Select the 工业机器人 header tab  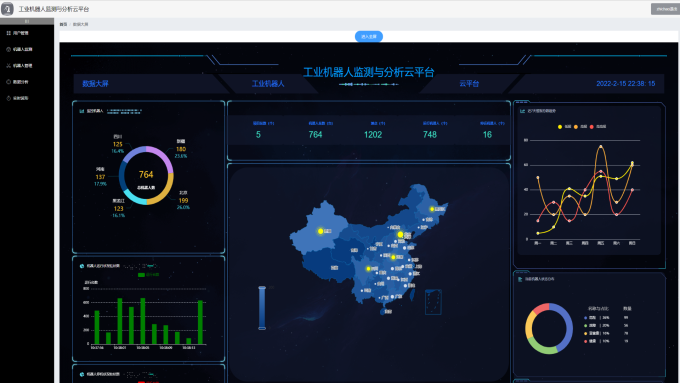tap(268, 84)
